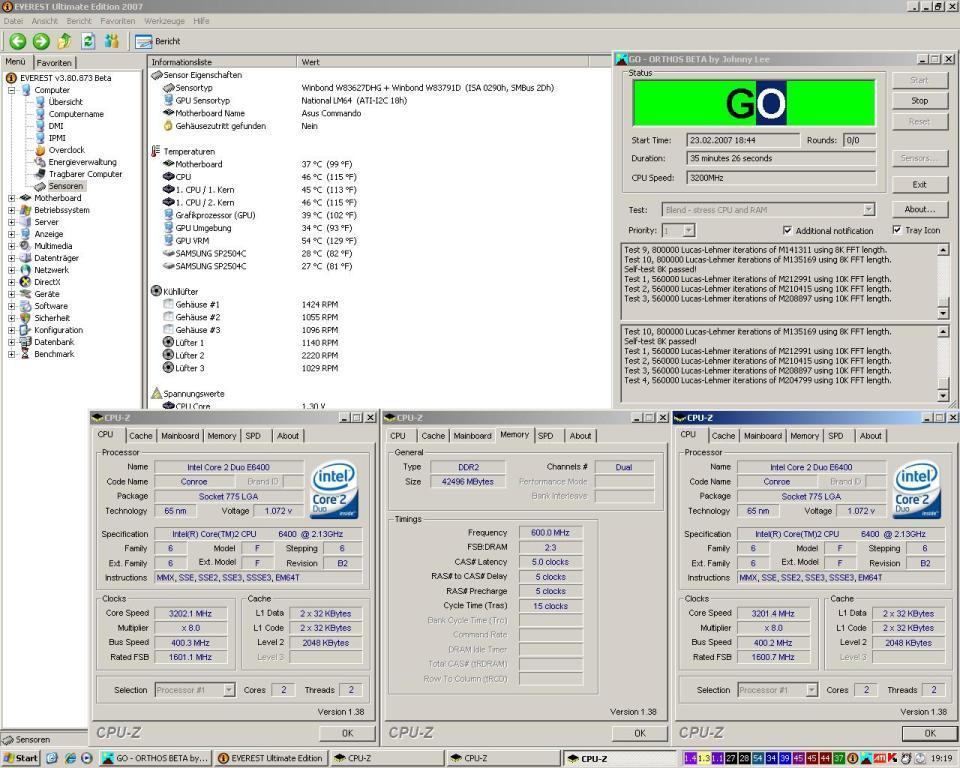Click OK in the left CPU-Z window
Image resolution: width=960 pixels, height=768 pixels.
[x=347, y=733]
